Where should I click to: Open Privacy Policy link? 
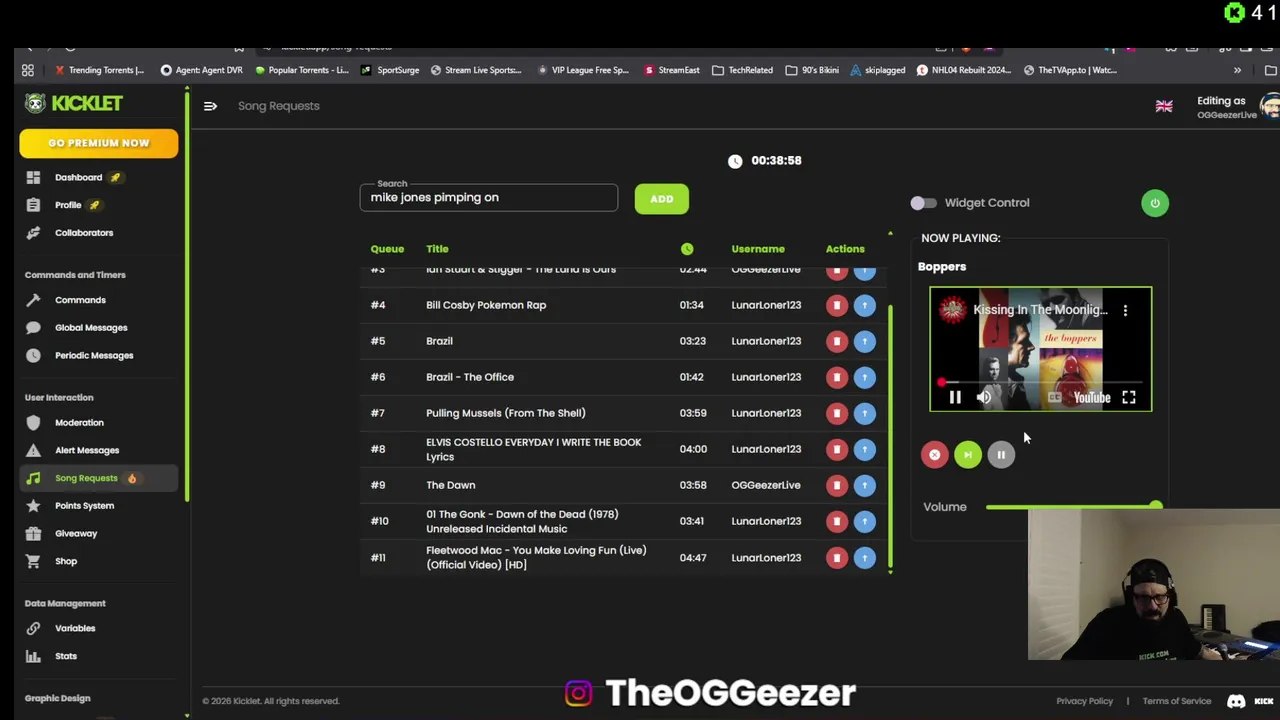coord(1084,701)
